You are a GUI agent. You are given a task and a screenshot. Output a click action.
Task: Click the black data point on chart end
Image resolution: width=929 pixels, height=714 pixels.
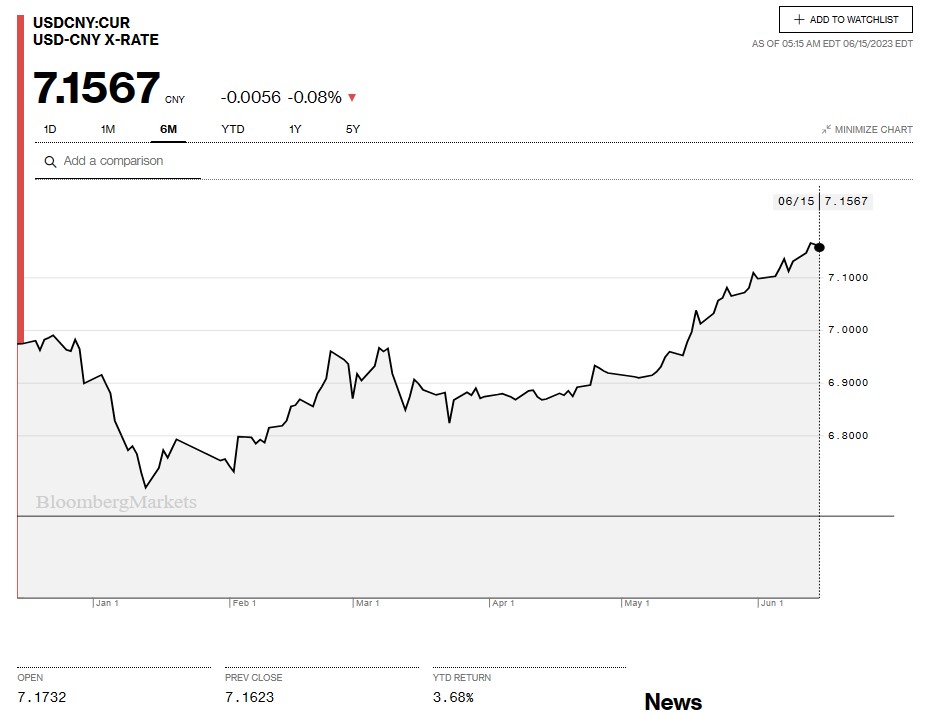pos(820,247)
